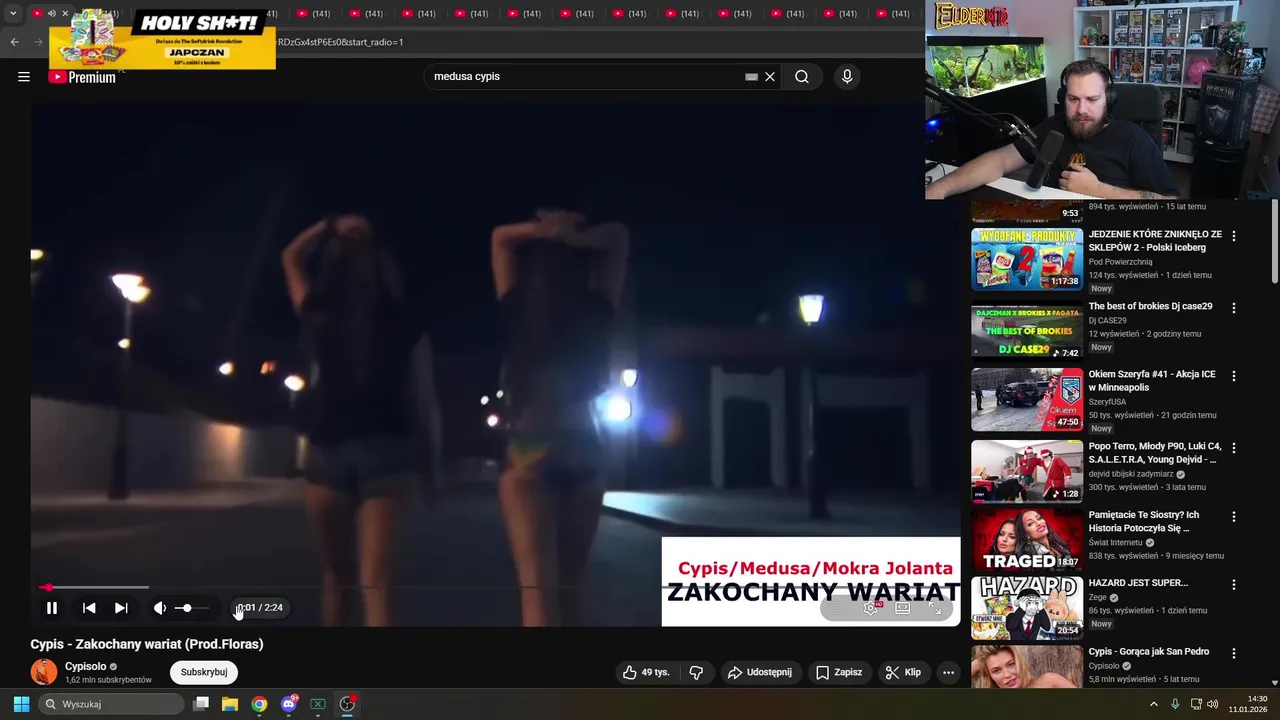Open options for 'Popo Terro, Młody P90' video
Viewport: 1280px width, 720px height.
1234,448
